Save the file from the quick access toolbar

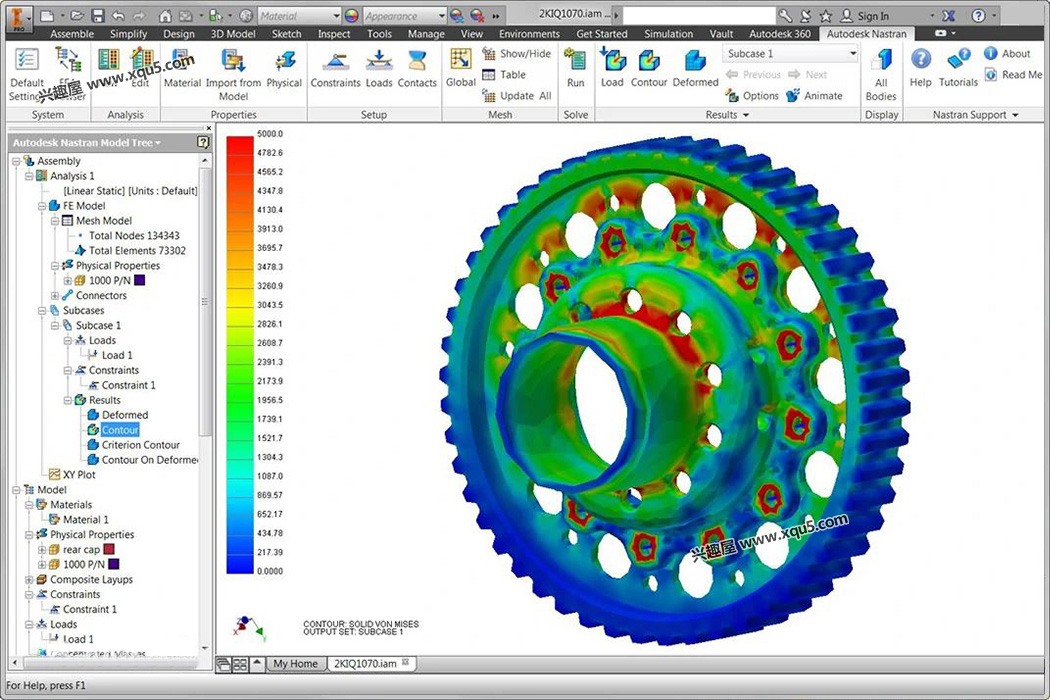pyautogui.click(x=98, y=15)
